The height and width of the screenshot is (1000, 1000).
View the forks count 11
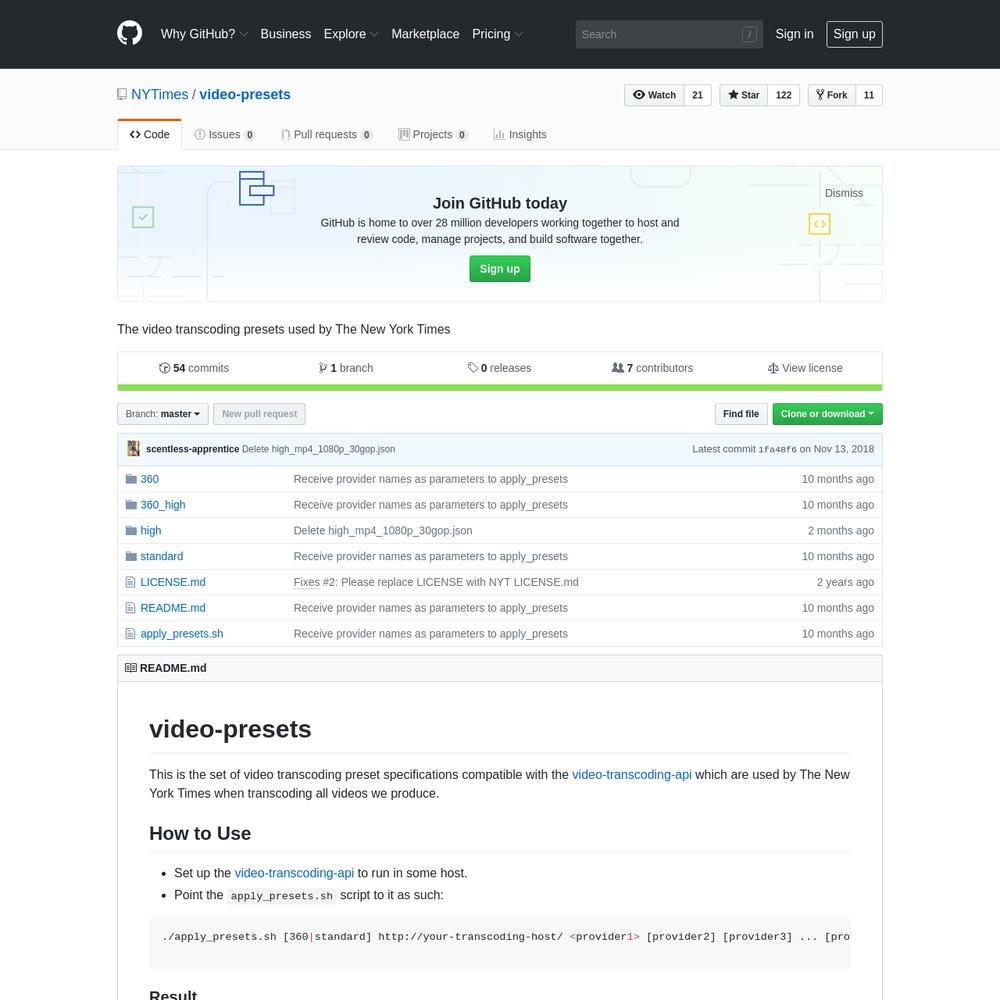point(869,95)
